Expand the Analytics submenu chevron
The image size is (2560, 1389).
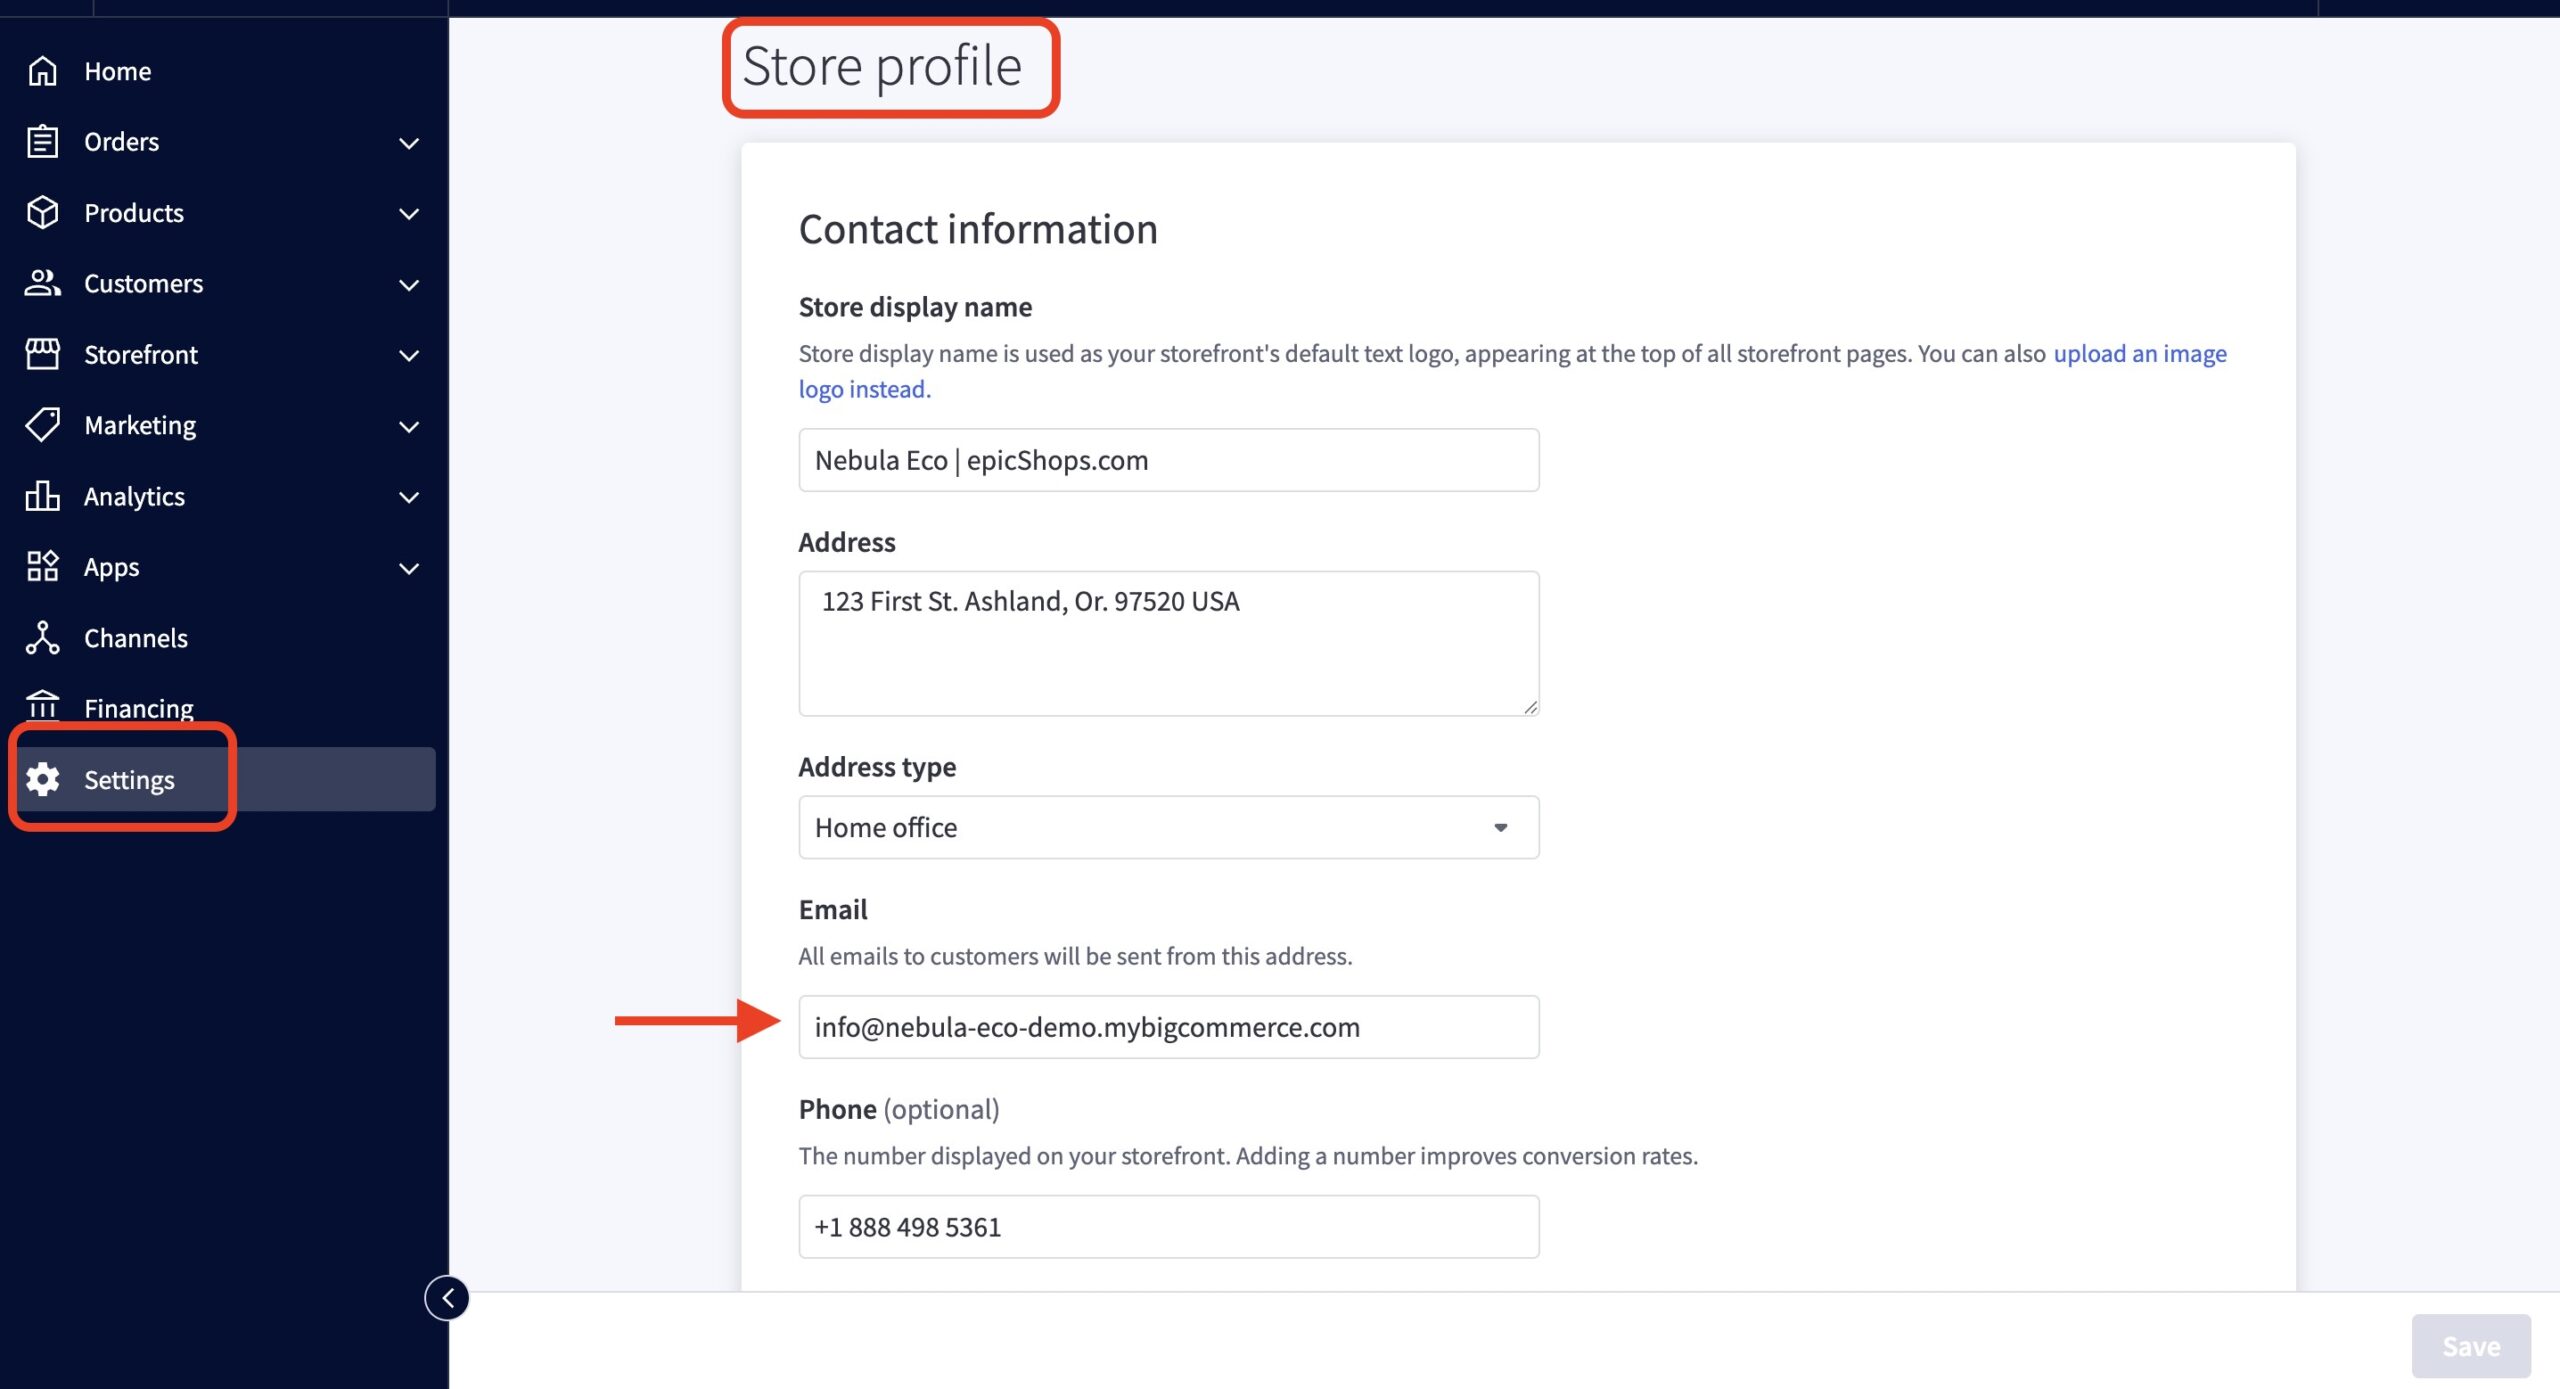408,497
